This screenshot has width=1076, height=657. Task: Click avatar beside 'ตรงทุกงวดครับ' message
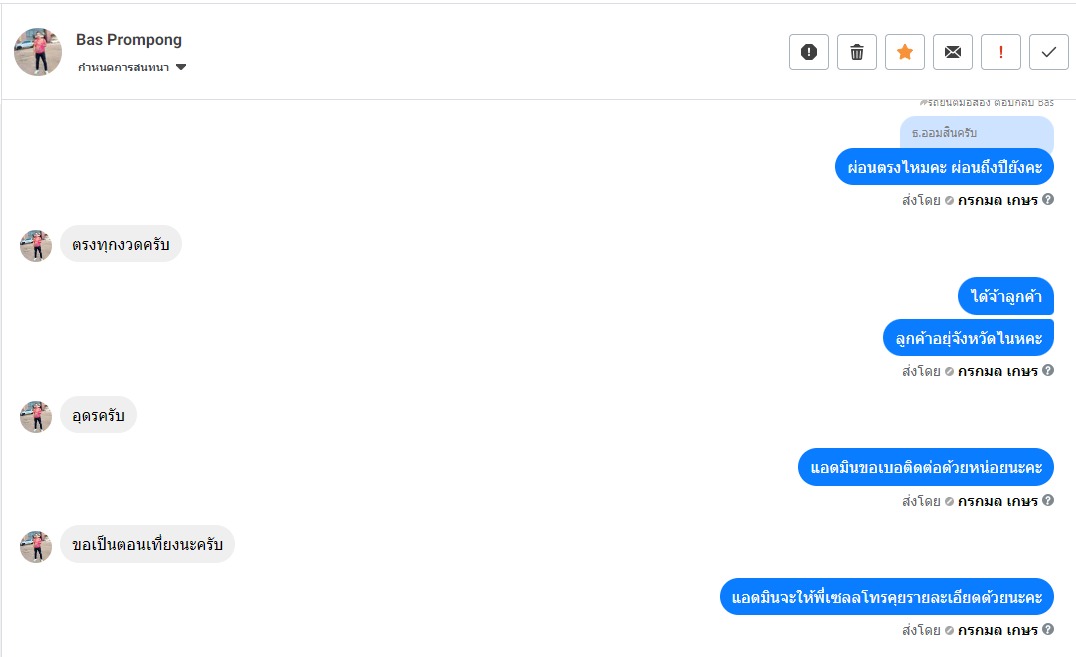[36, 245]
